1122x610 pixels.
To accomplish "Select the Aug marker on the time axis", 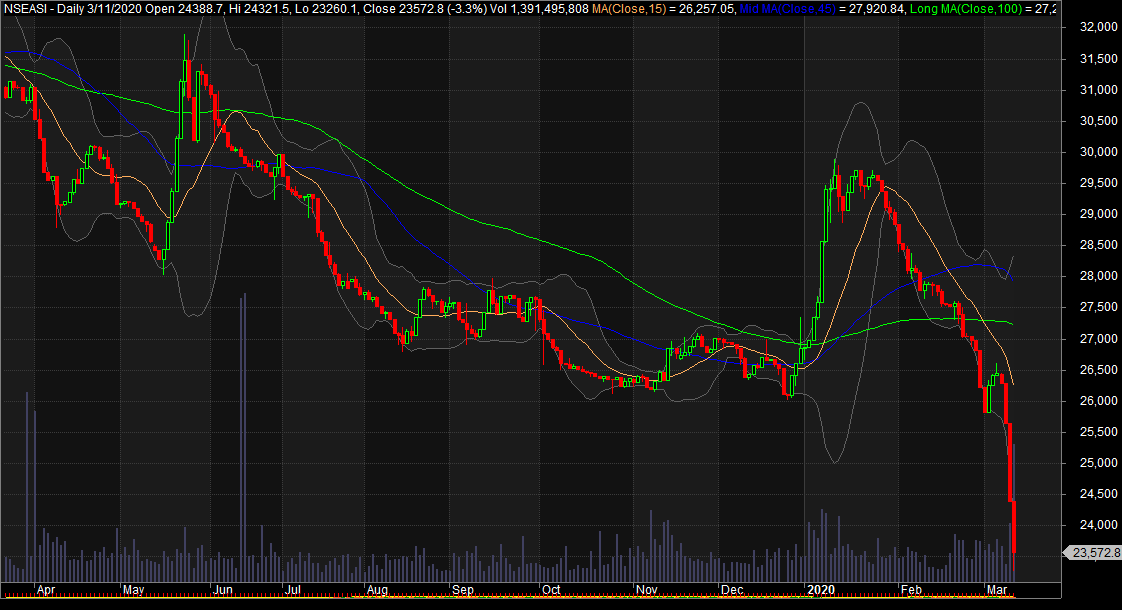I will [x=377, y=590].
